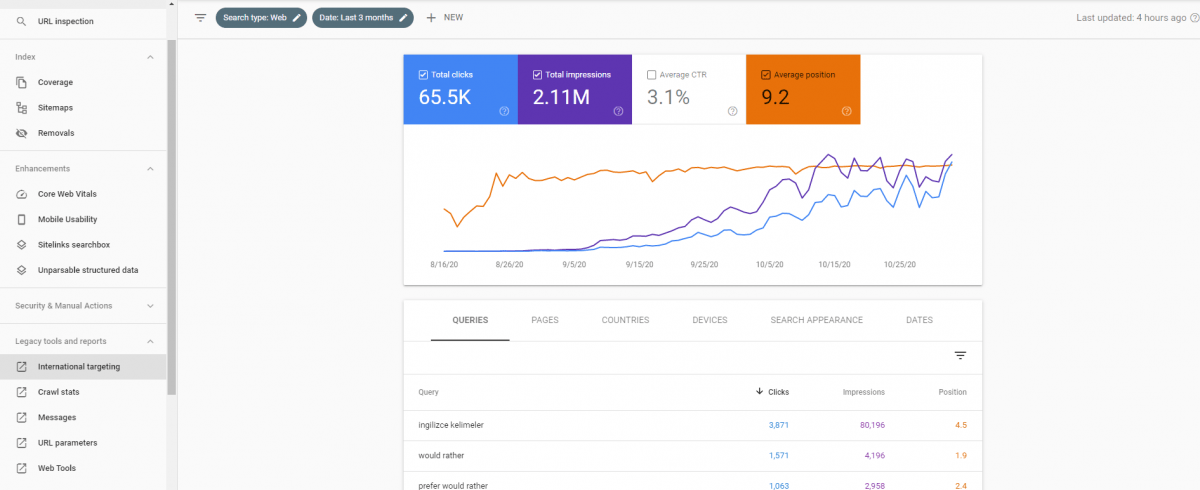Sort by the Position column header
The height and width of the screenshot is (490, 1200).
[x=953, y=392]
